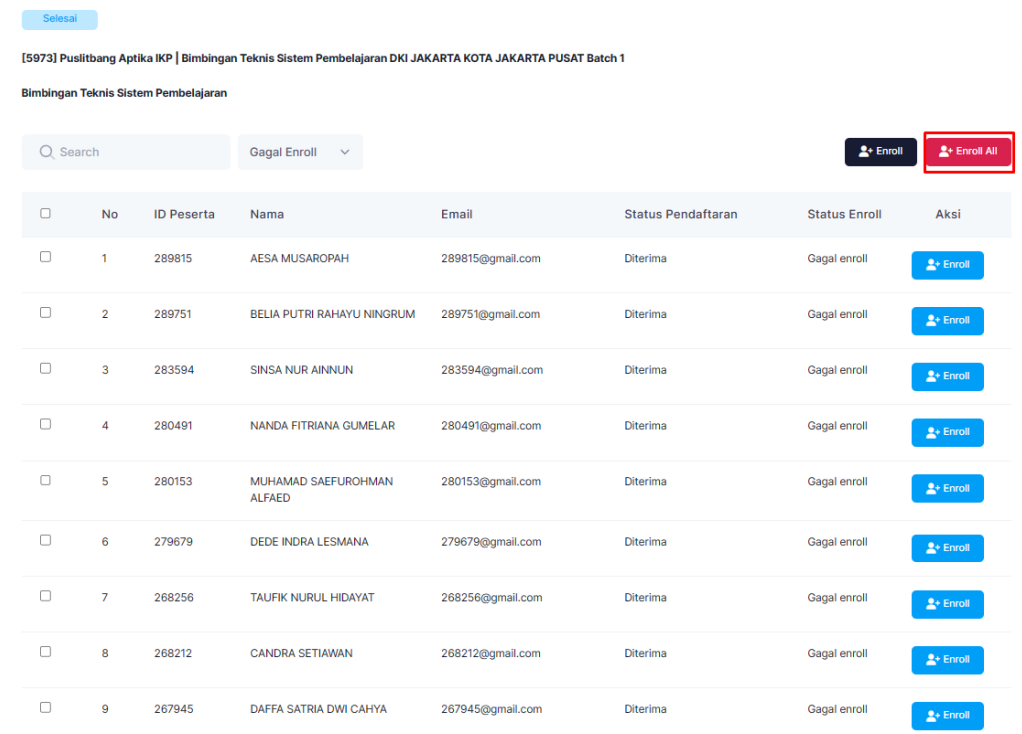The height and width of the screenshot is (734, 1022).
Task: Click the Selesai status badge
Action: [60, 19]
